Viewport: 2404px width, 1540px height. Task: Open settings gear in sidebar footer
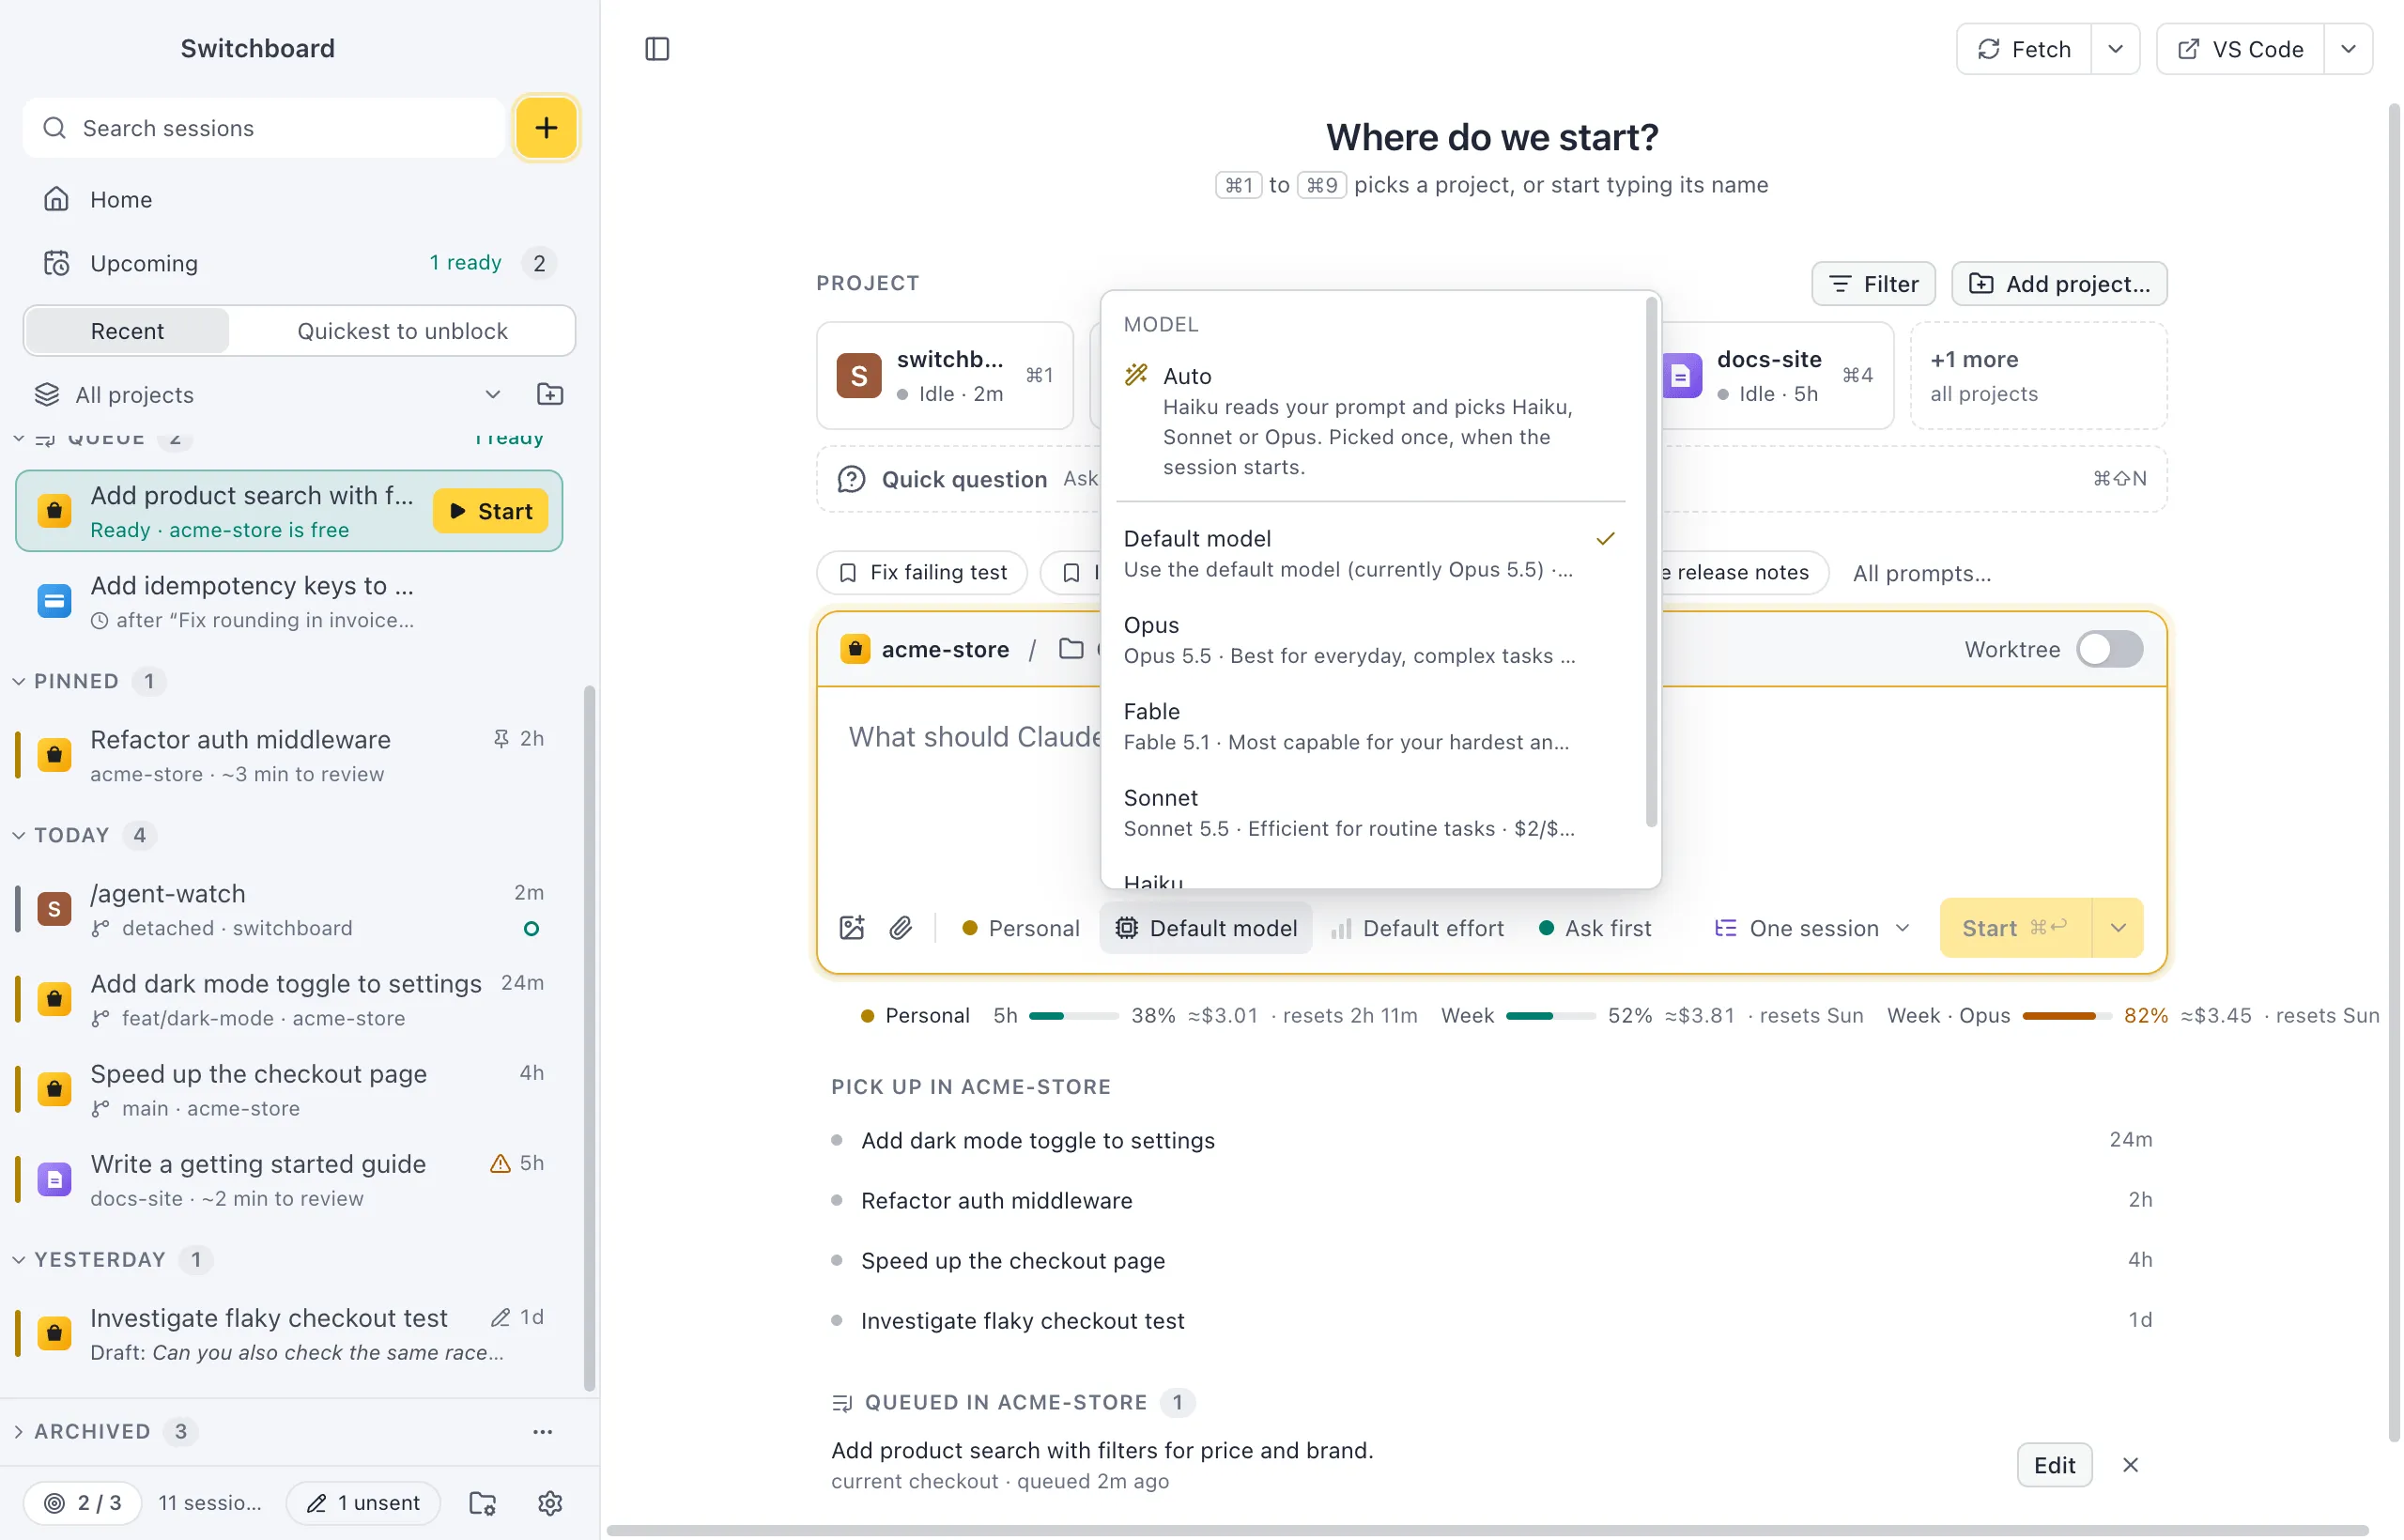pos(550,1503)
